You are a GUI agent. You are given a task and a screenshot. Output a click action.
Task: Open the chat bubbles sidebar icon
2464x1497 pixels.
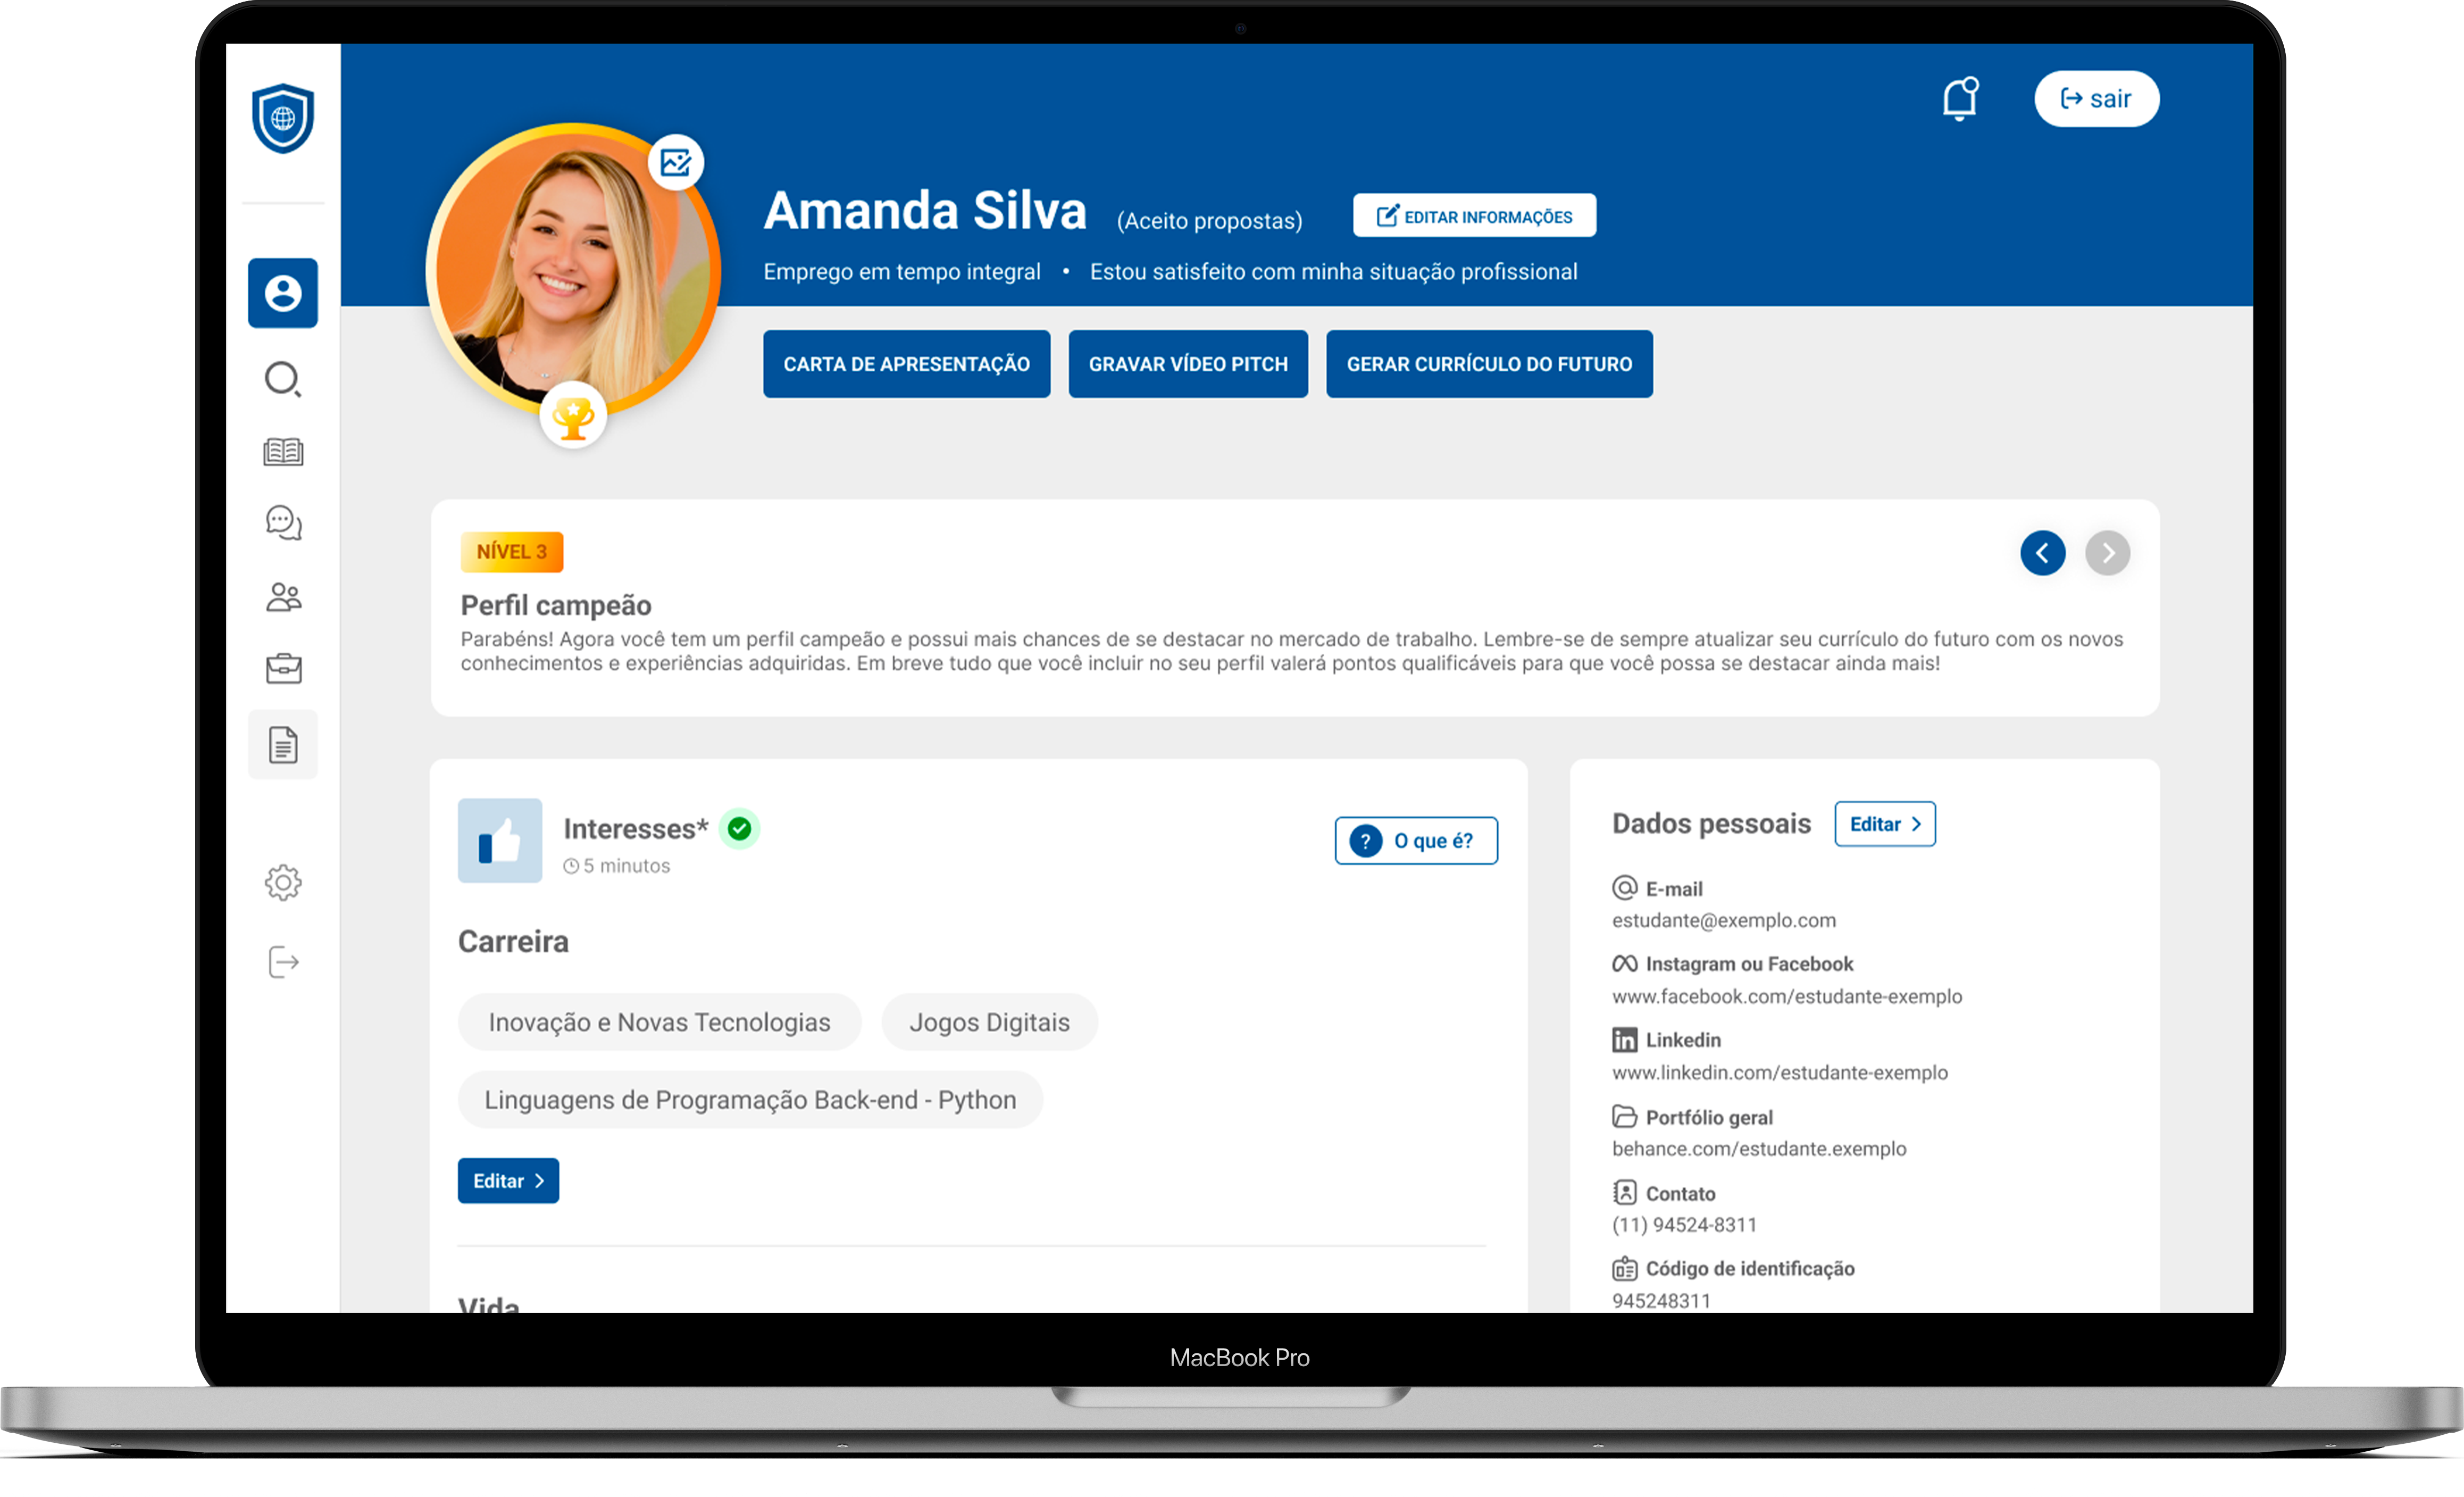coord(283,522)
